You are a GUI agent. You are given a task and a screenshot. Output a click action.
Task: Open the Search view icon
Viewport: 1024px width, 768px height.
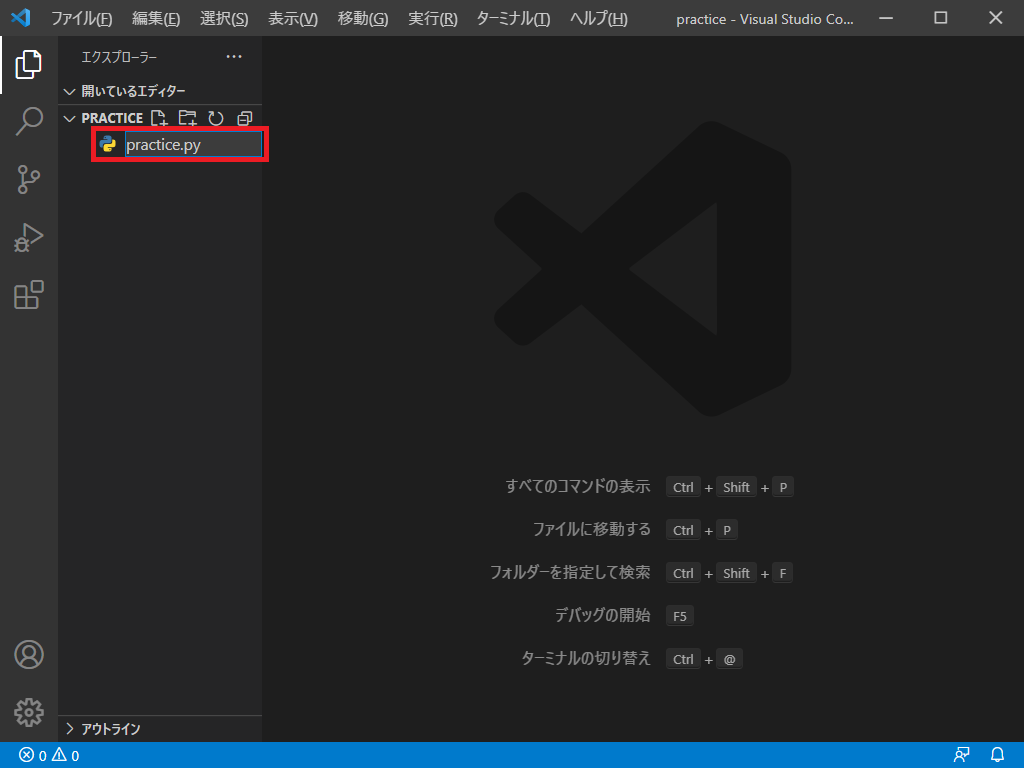point(29,121)
